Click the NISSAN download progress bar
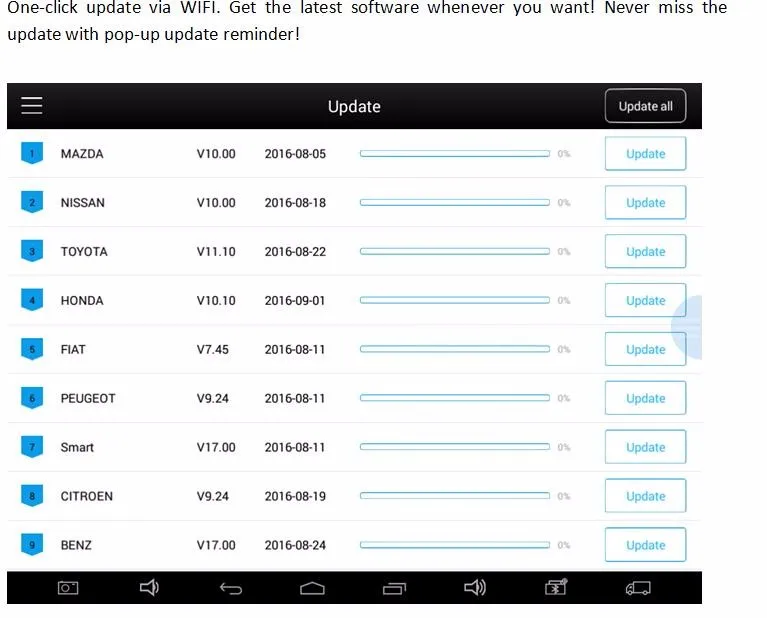This screenshot has height=618, width=767. [455, 203]
